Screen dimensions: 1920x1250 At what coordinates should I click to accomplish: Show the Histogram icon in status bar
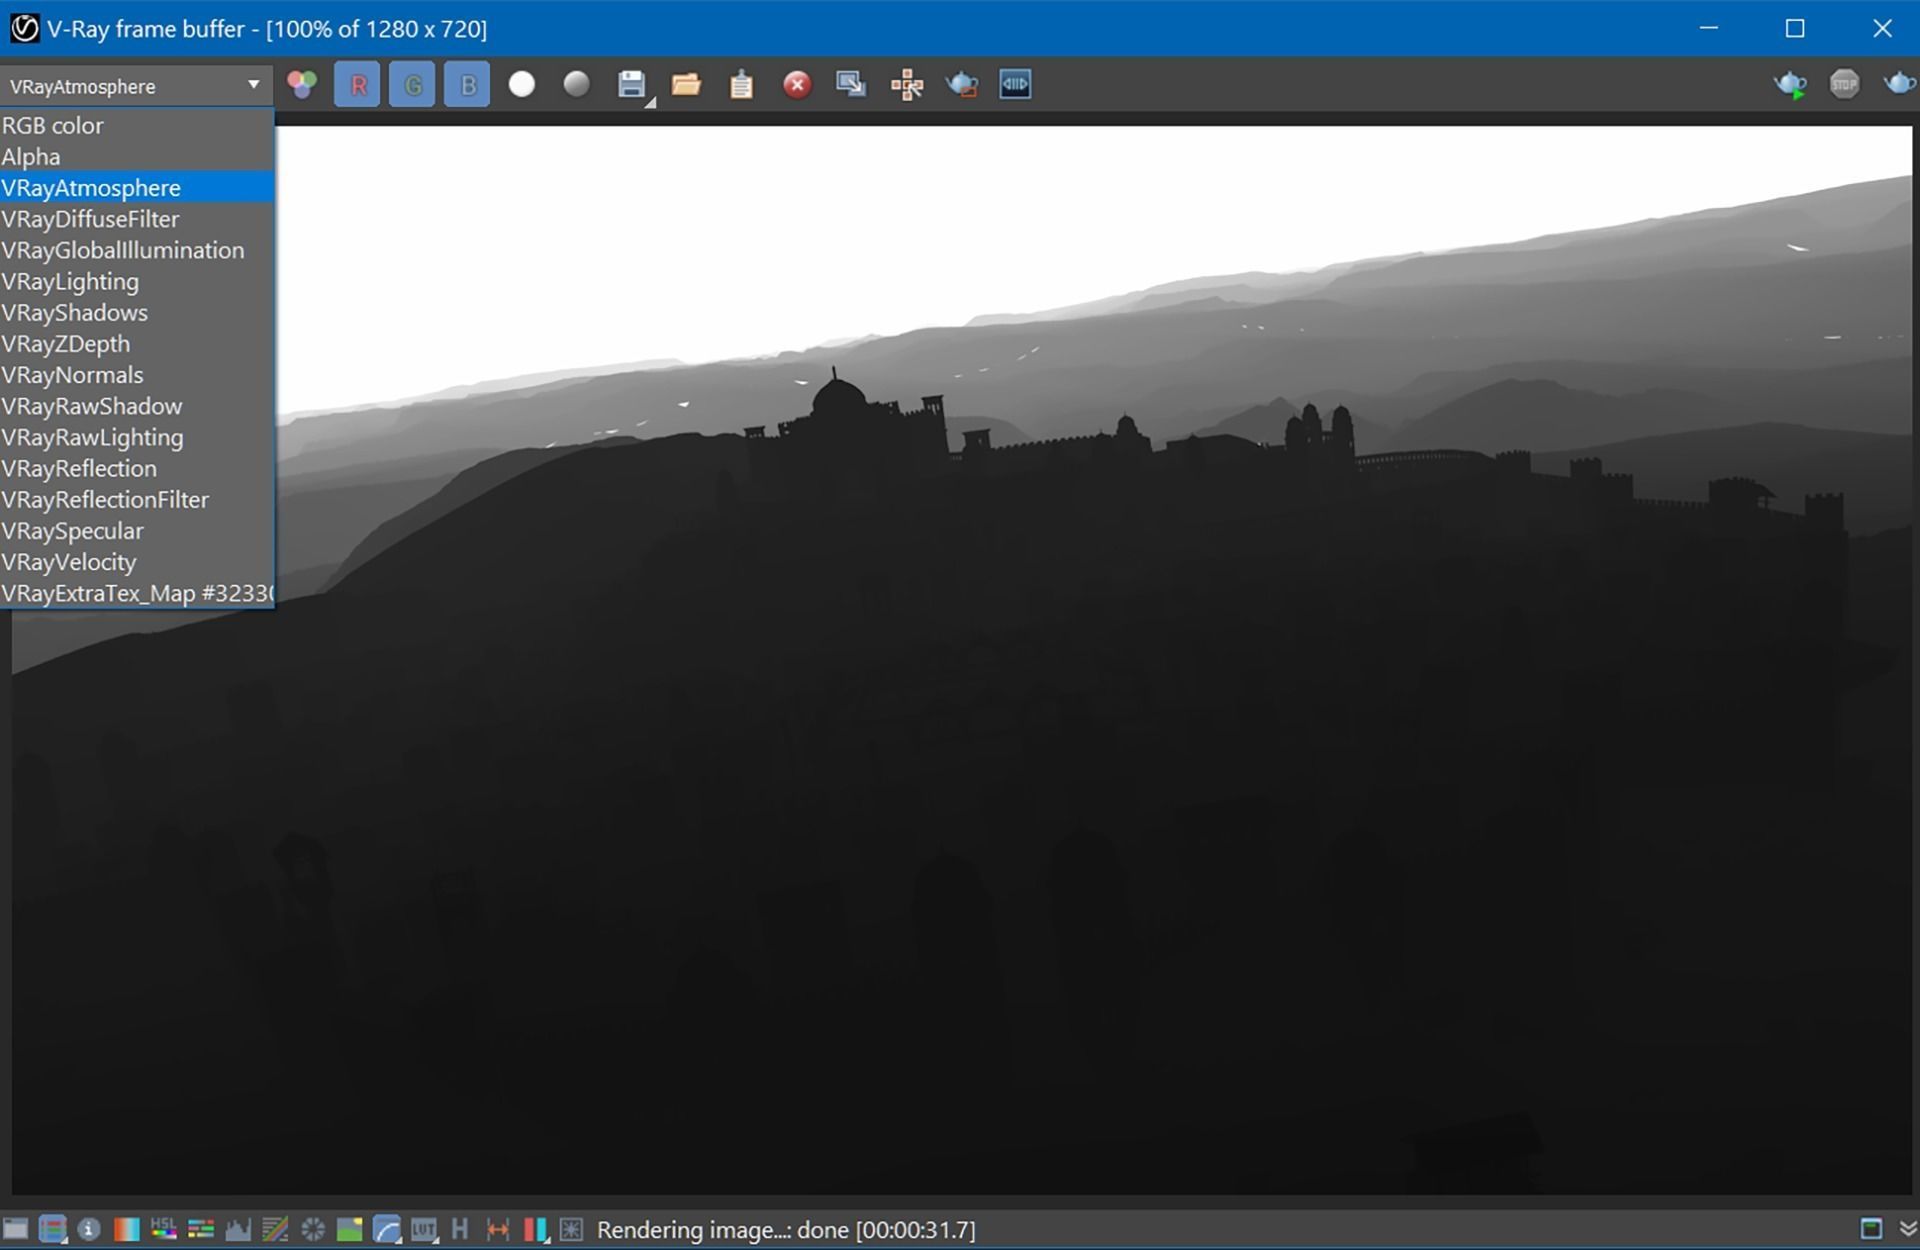[238, 1229]
